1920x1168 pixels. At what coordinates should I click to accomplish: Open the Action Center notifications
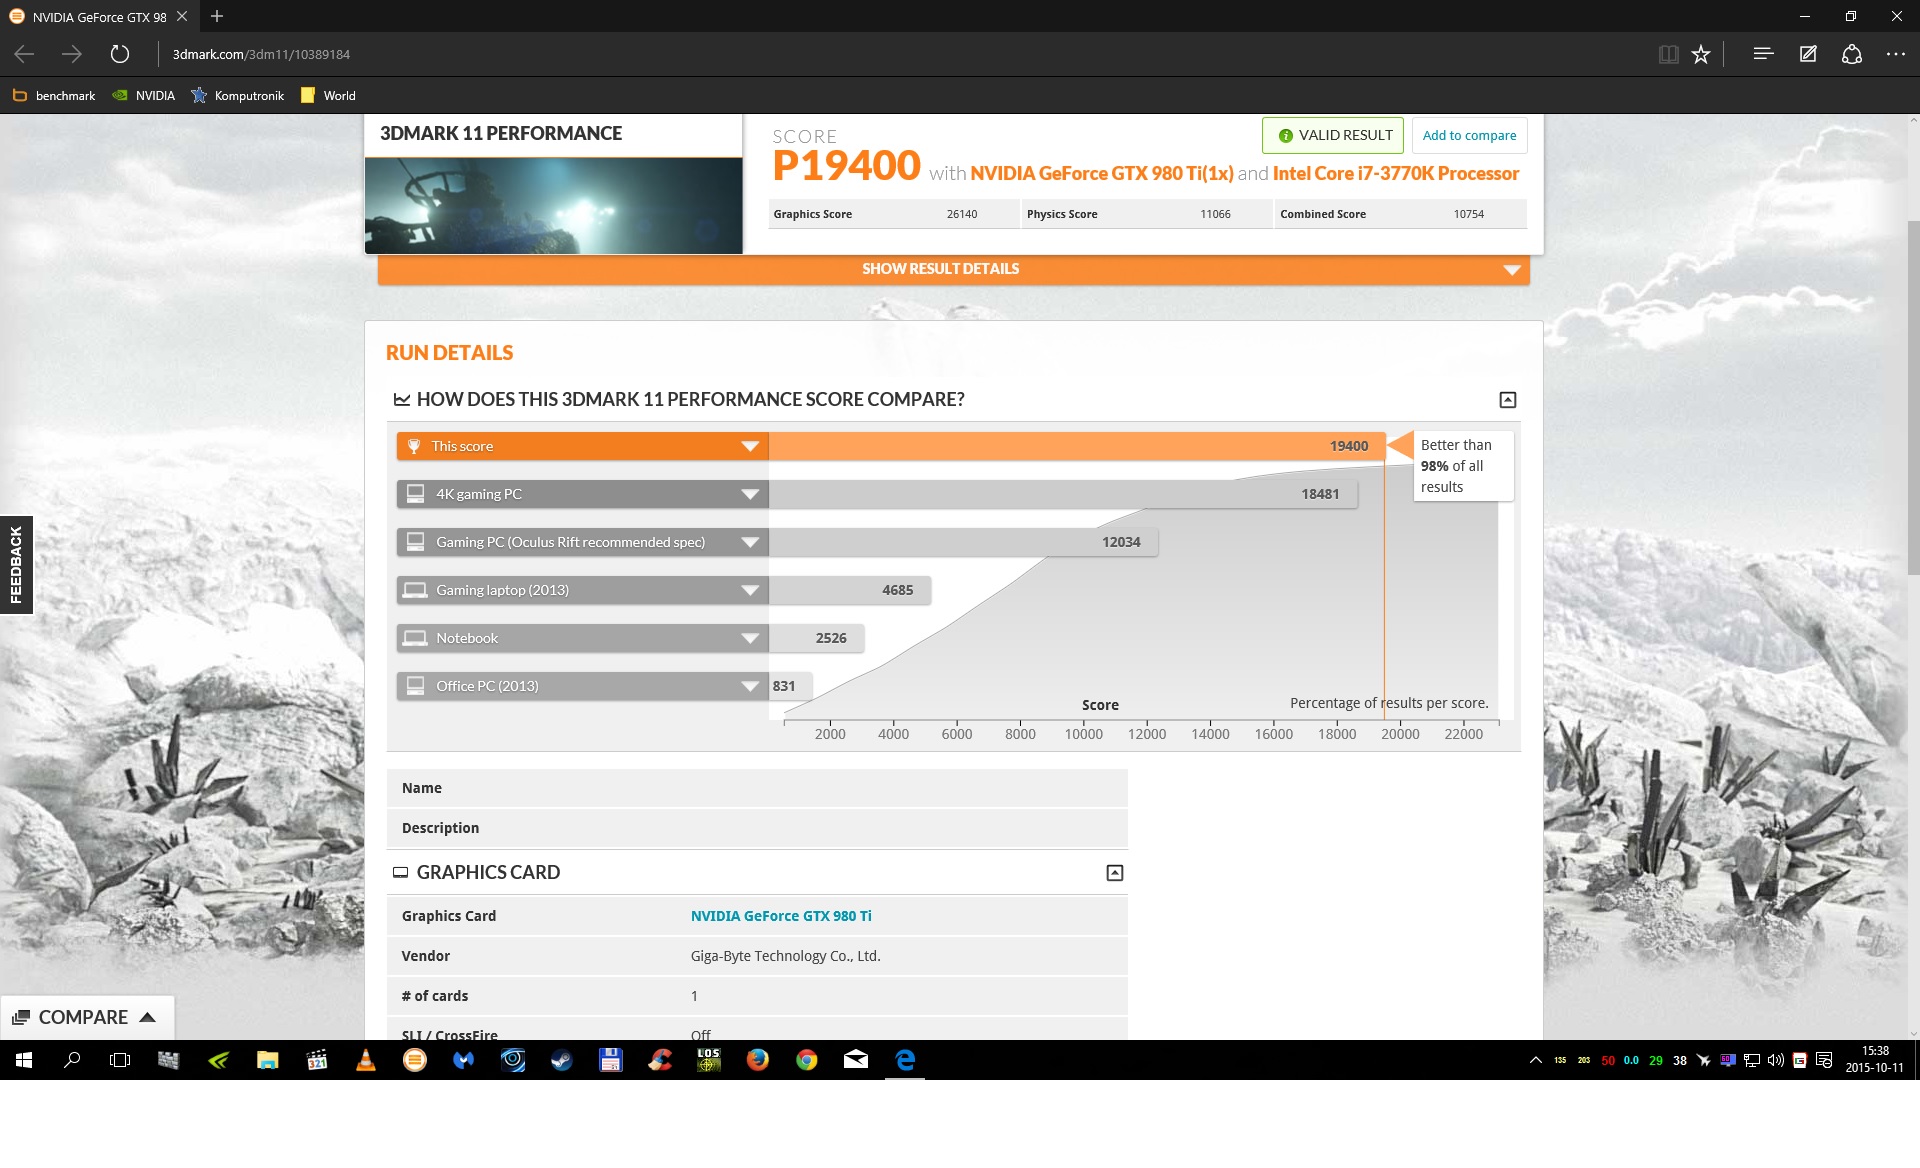pos(1824,1060)
